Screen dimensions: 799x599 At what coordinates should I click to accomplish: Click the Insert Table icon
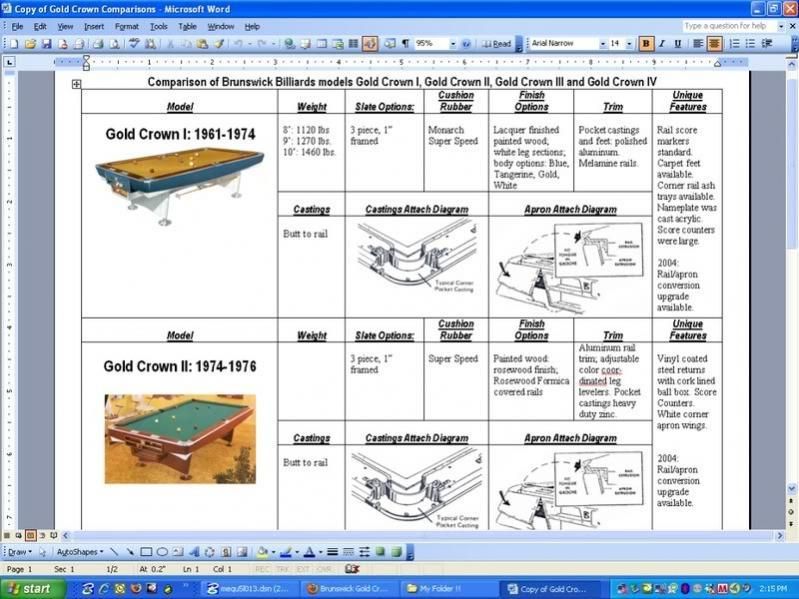click(322, 44)
